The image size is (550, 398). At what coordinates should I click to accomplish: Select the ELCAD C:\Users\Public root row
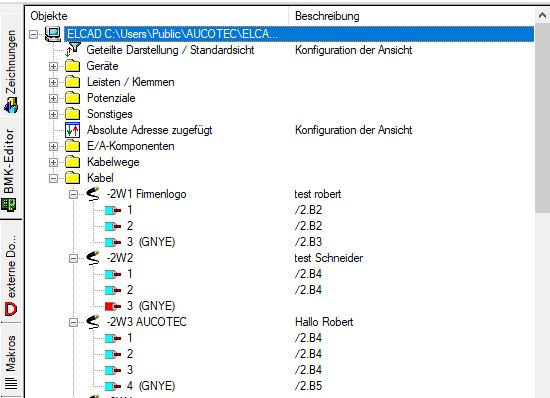[299, 34]
